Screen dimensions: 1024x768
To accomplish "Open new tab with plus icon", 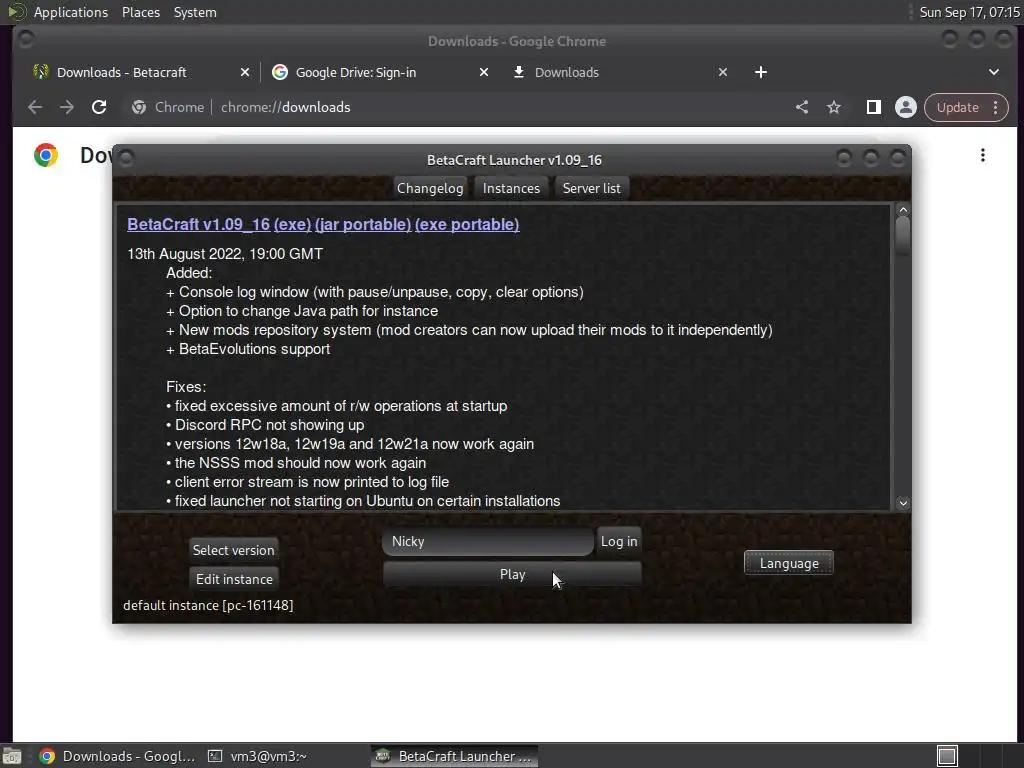I will click(761, 72).
